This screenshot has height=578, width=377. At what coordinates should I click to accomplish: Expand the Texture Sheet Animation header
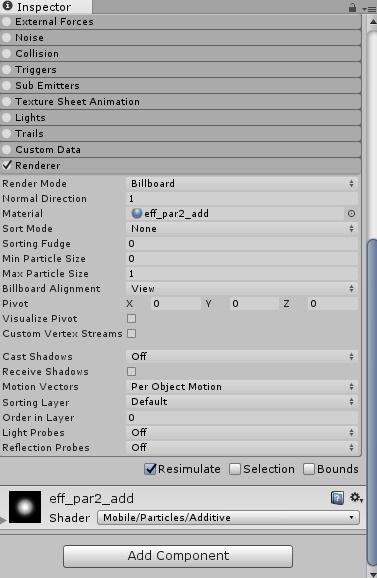click(180, 102)
